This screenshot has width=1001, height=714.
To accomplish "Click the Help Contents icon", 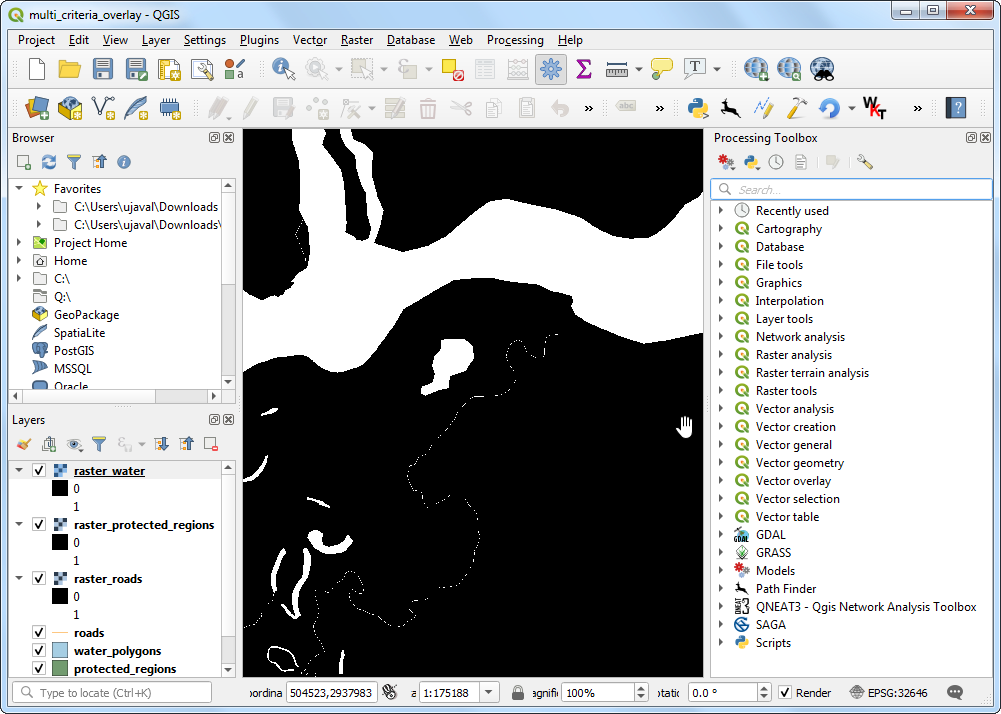I will coord(956,107).
